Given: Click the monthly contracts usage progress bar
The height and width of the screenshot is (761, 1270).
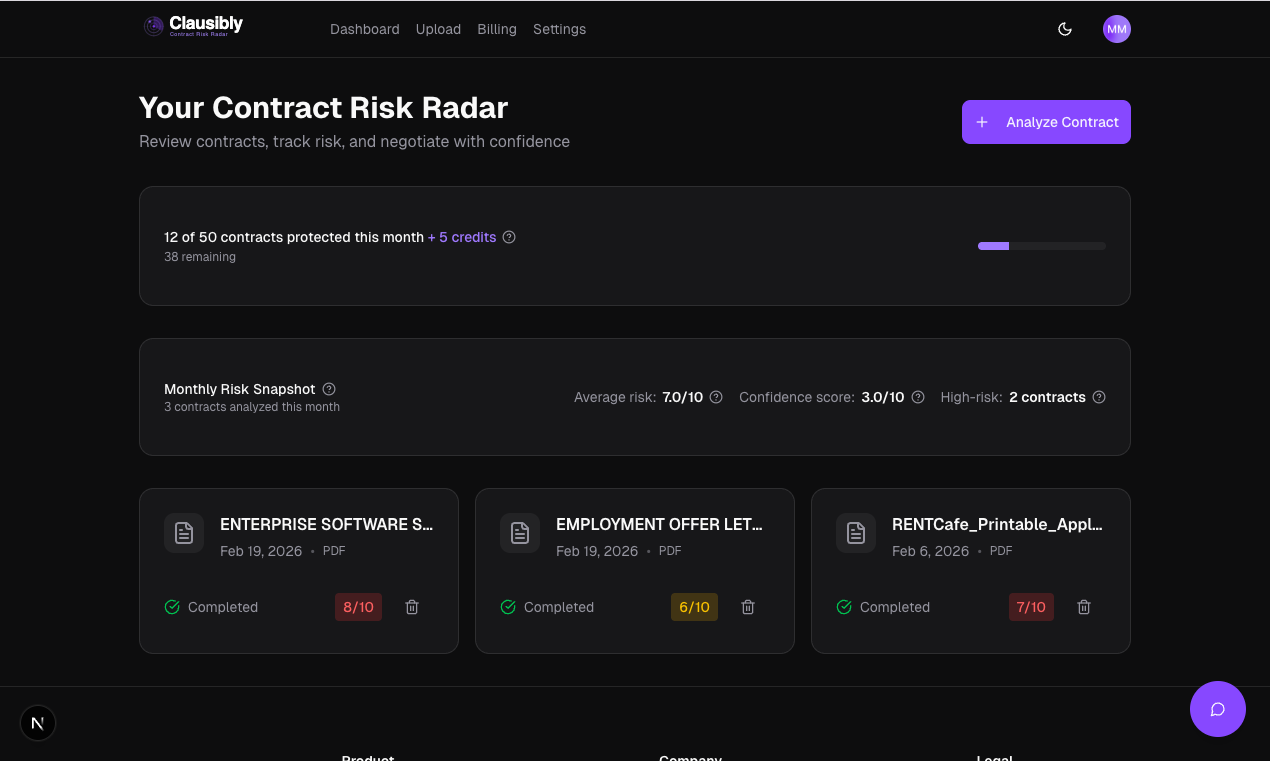Looking at the screenshot, I should pos(1041,246).
